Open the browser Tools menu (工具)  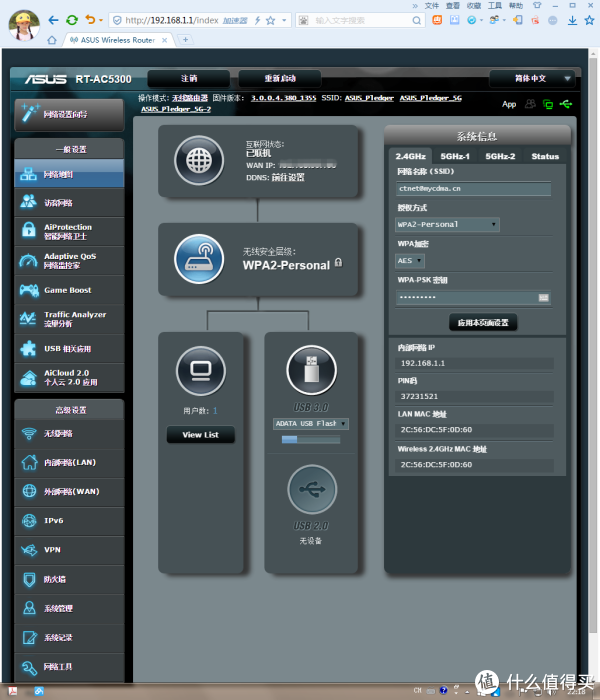point(495,5)
